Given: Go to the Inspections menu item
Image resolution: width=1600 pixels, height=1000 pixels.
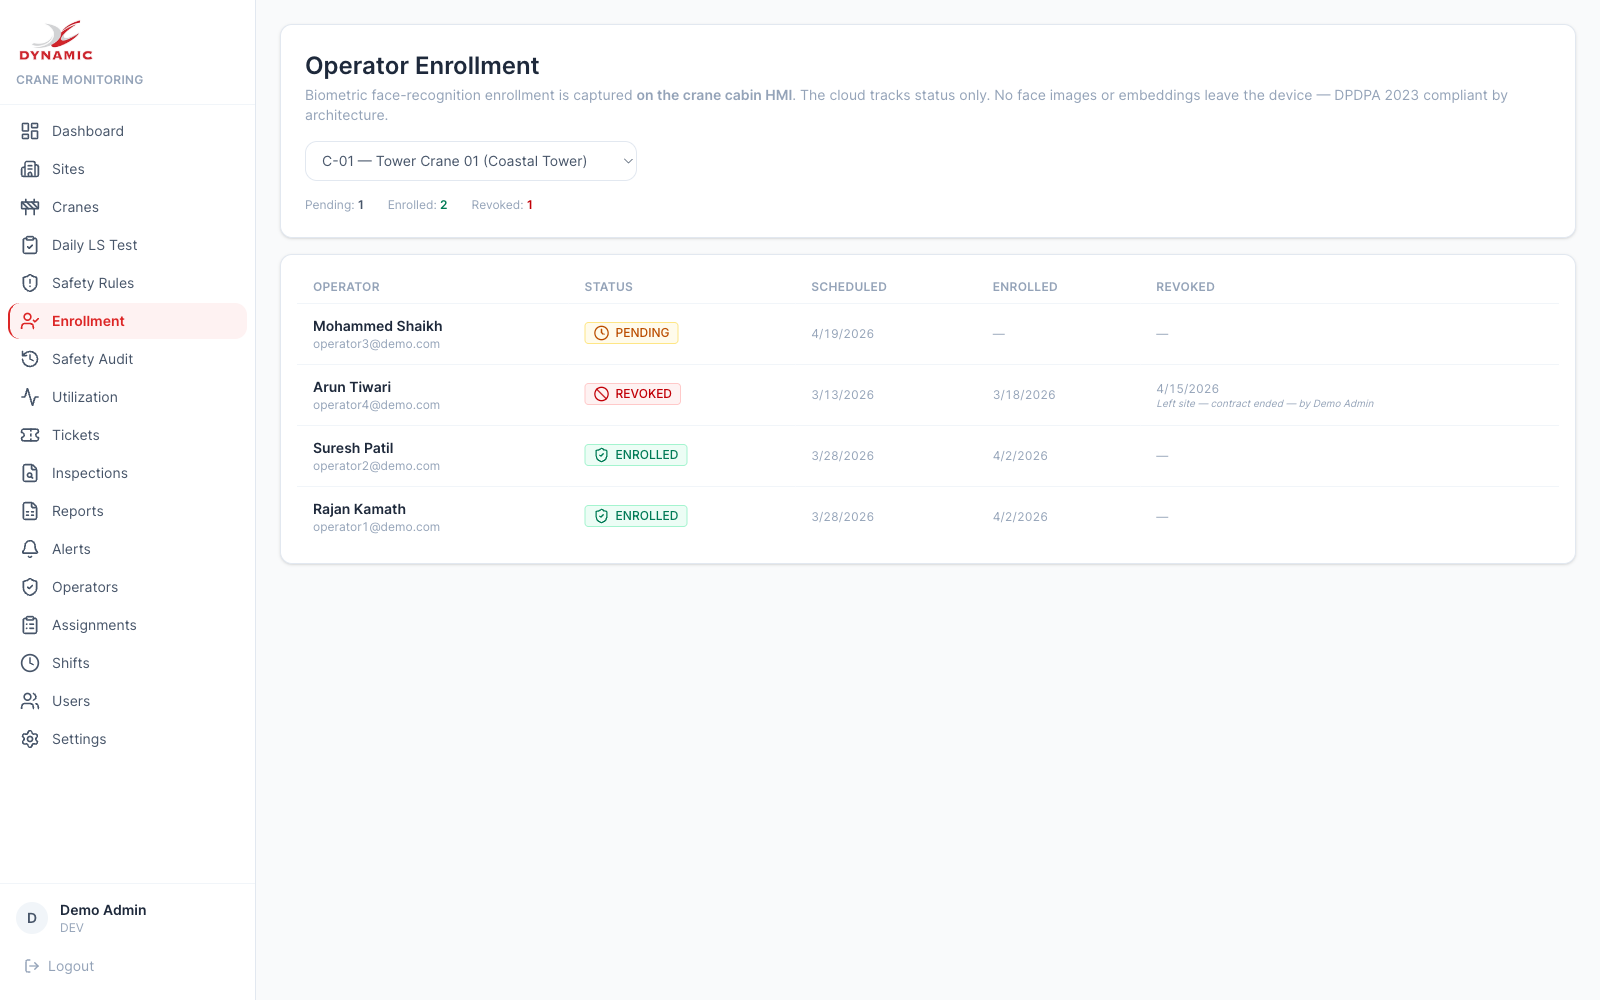Looking at the screenshot, I should (90, 473).
